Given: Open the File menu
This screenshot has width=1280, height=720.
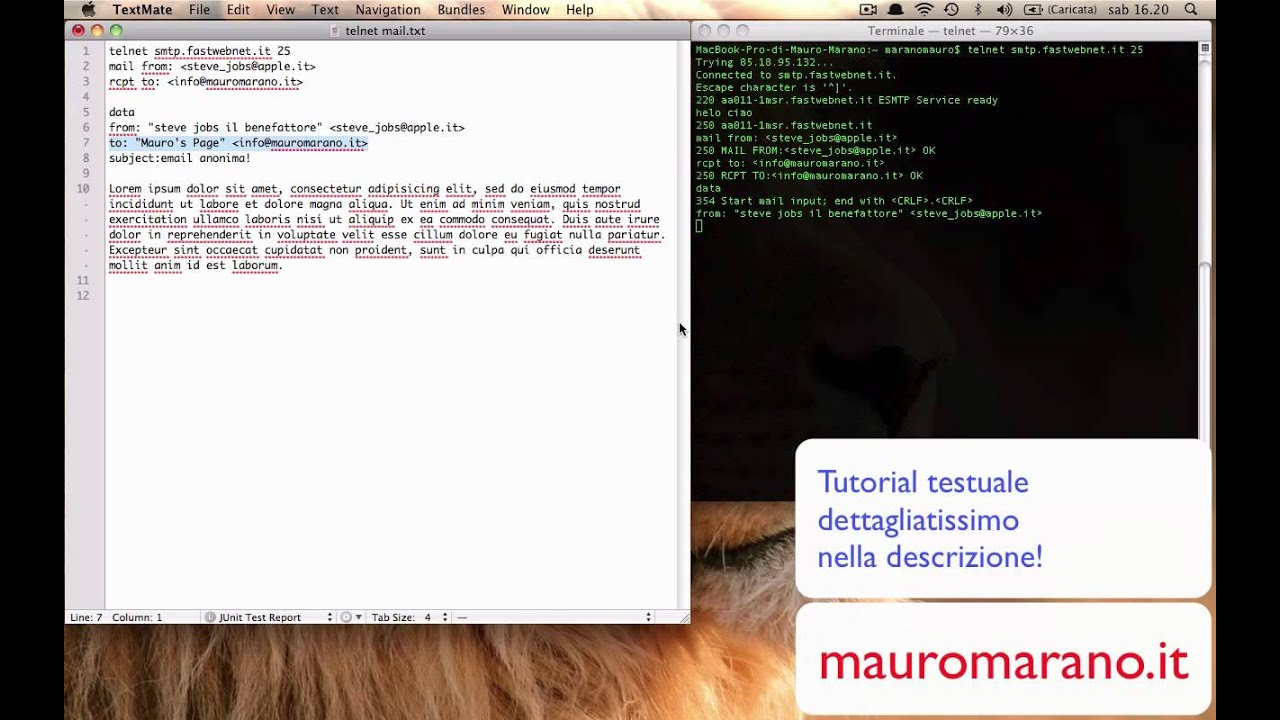Looking at the screenshot, I should (199, 9).
